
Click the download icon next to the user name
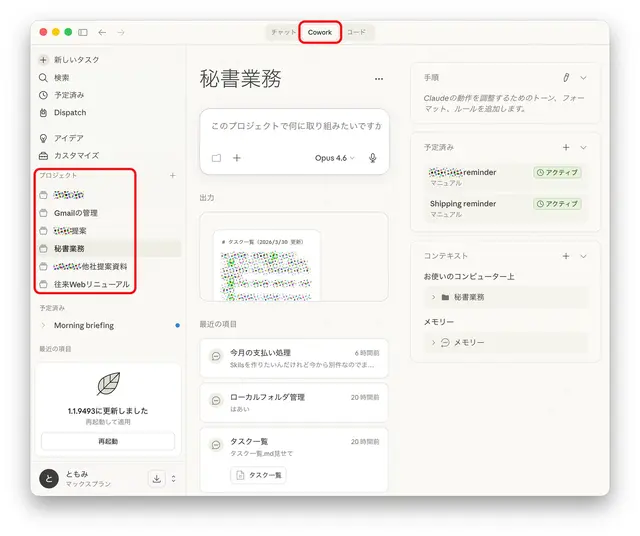click(x=157, y=478)
